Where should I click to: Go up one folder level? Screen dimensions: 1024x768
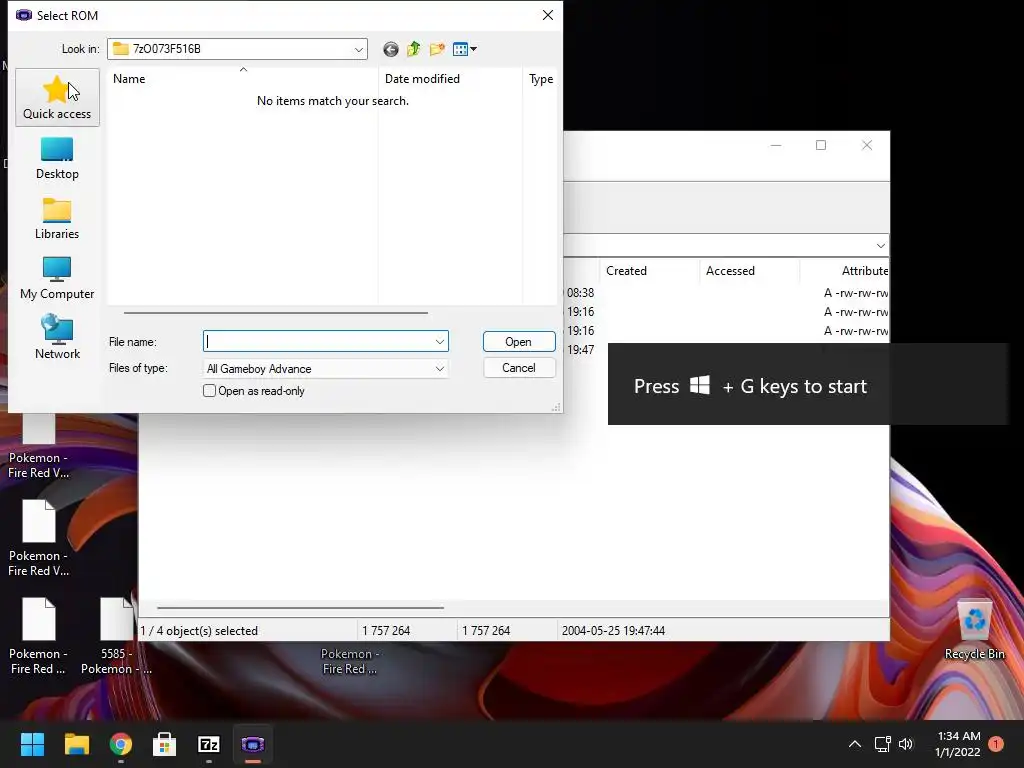pyautogui.click(x=413, y=49)
